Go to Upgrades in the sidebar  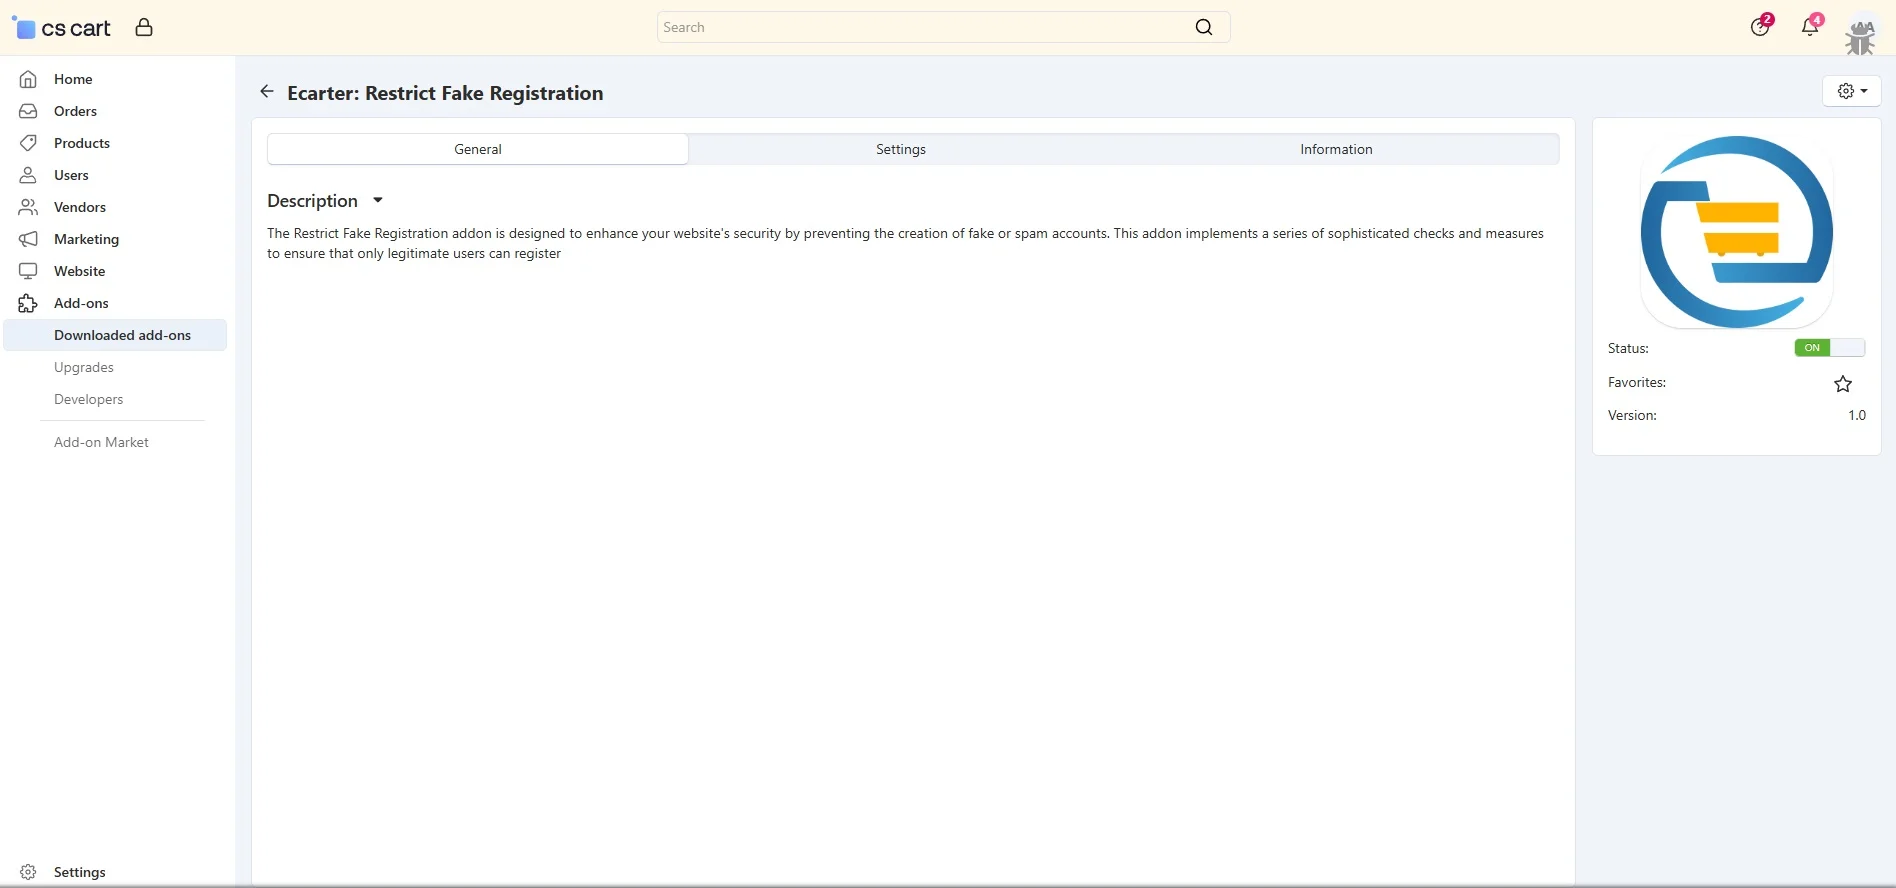84,367
